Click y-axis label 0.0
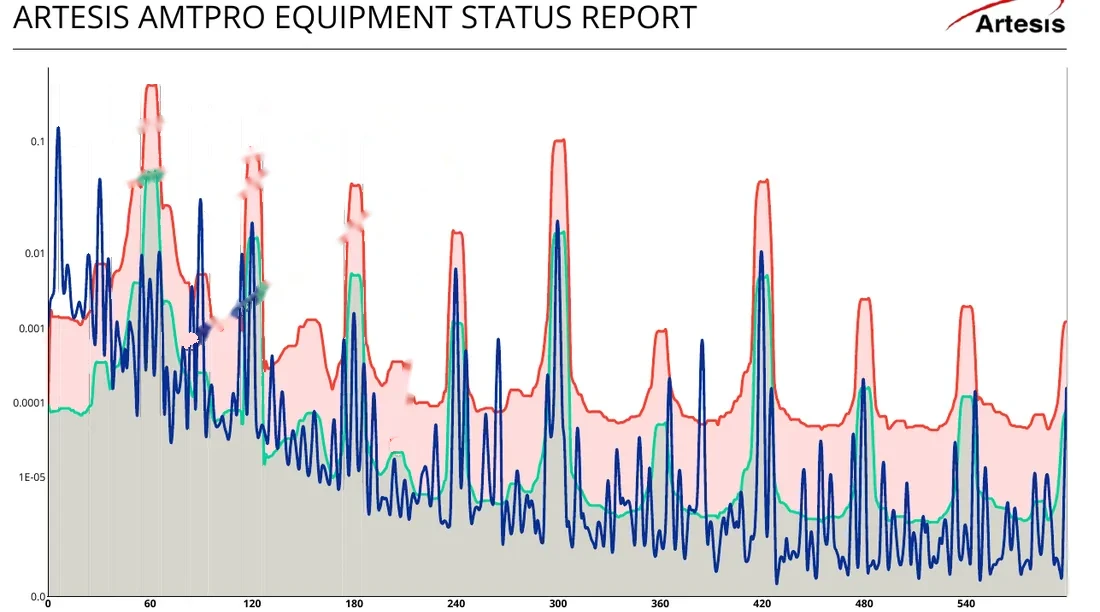 point(37,597)
